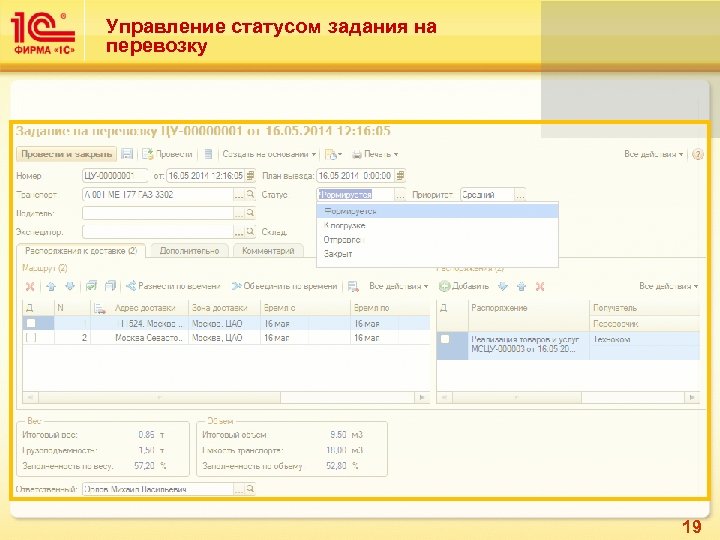Click move down arrow in orders toolbar
This screenshot has width=720, height=540.
(x=503, y=287)
